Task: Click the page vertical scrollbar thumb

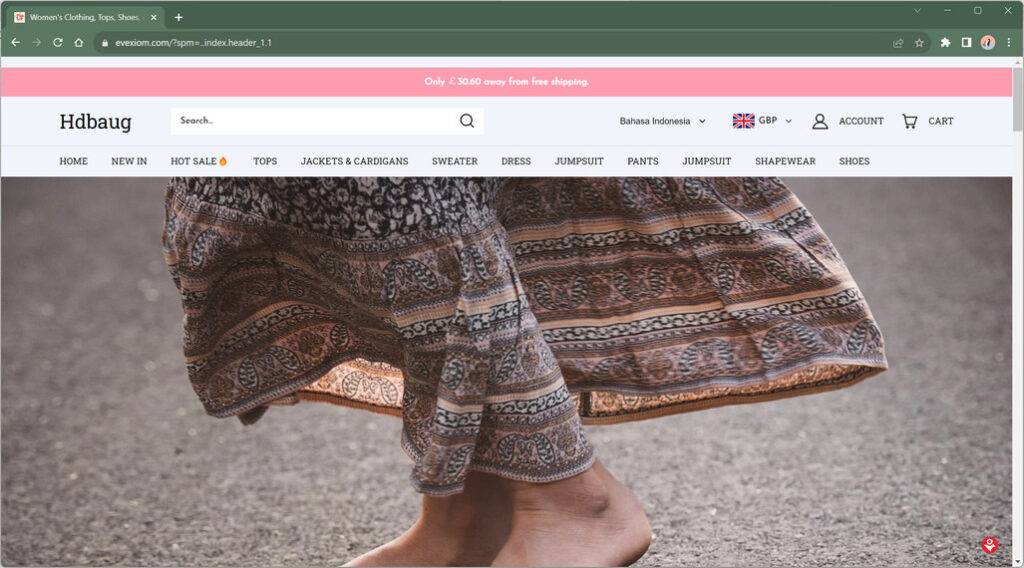Action: point(1017,98)
